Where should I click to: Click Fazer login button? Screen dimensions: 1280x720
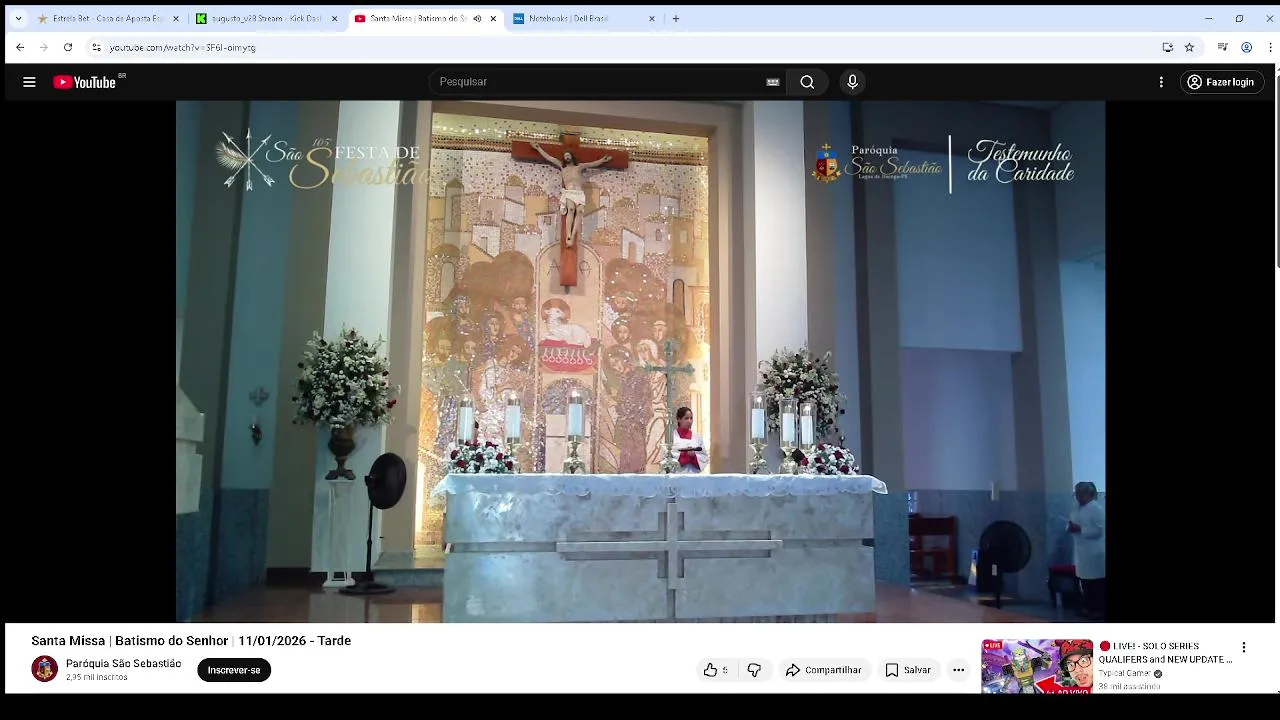pyautogui.click(x=1220, y=82)
